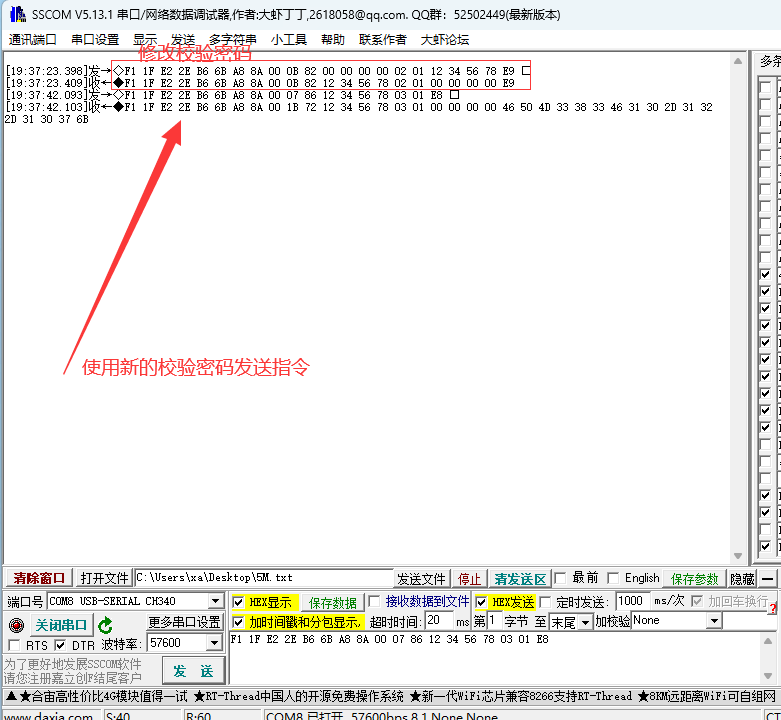
Task: Open the 小工具 menu
Action: (288, 39)
